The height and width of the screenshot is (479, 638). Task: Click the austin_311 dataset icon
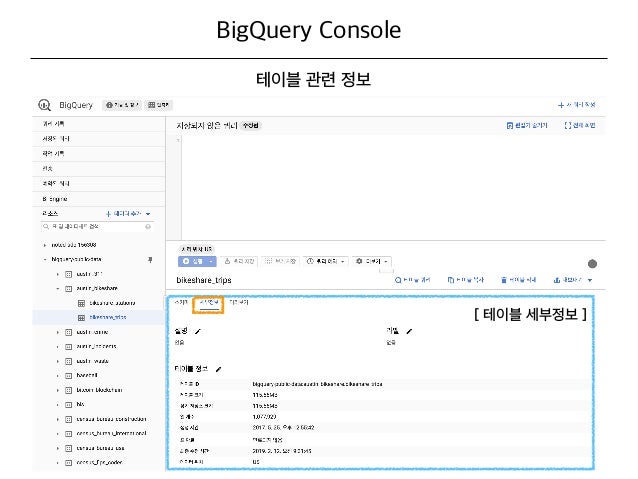pyautogui.click(x=69, y=274)
